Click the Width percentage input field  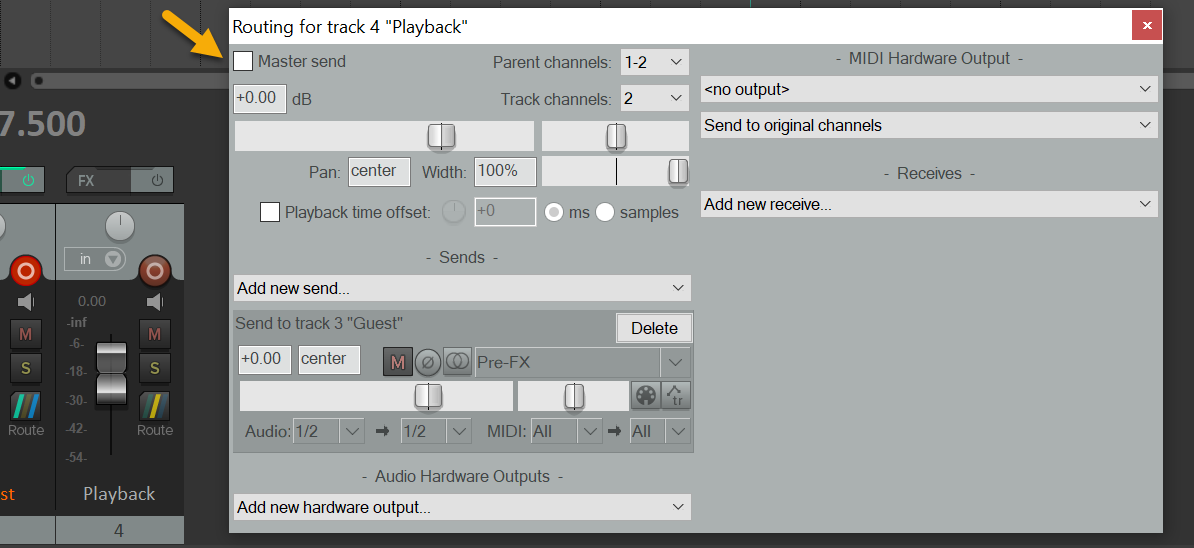[505, 171]
